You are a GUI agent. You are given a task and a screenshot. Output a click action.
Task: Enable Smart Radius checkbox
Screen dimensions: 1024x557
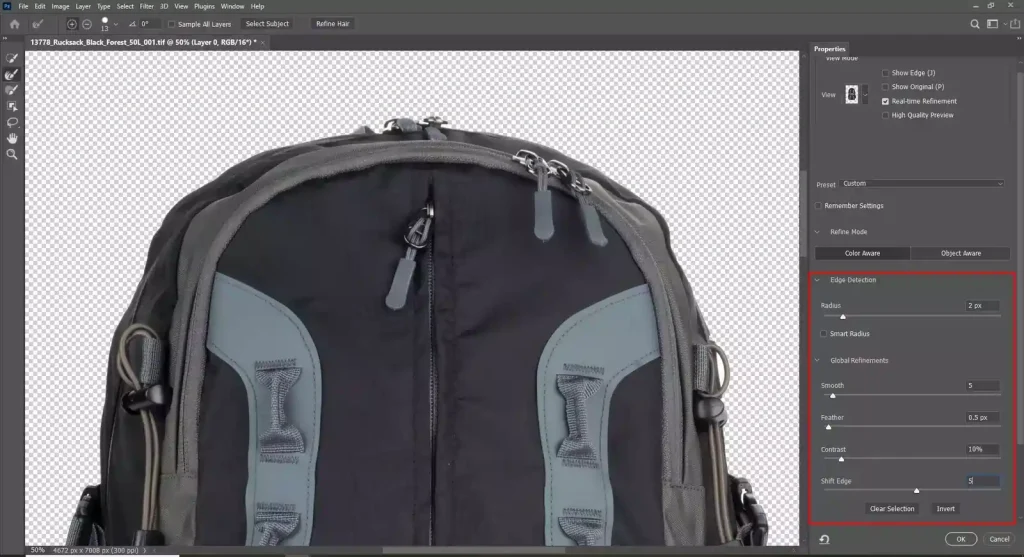click(x=824, y=334)
